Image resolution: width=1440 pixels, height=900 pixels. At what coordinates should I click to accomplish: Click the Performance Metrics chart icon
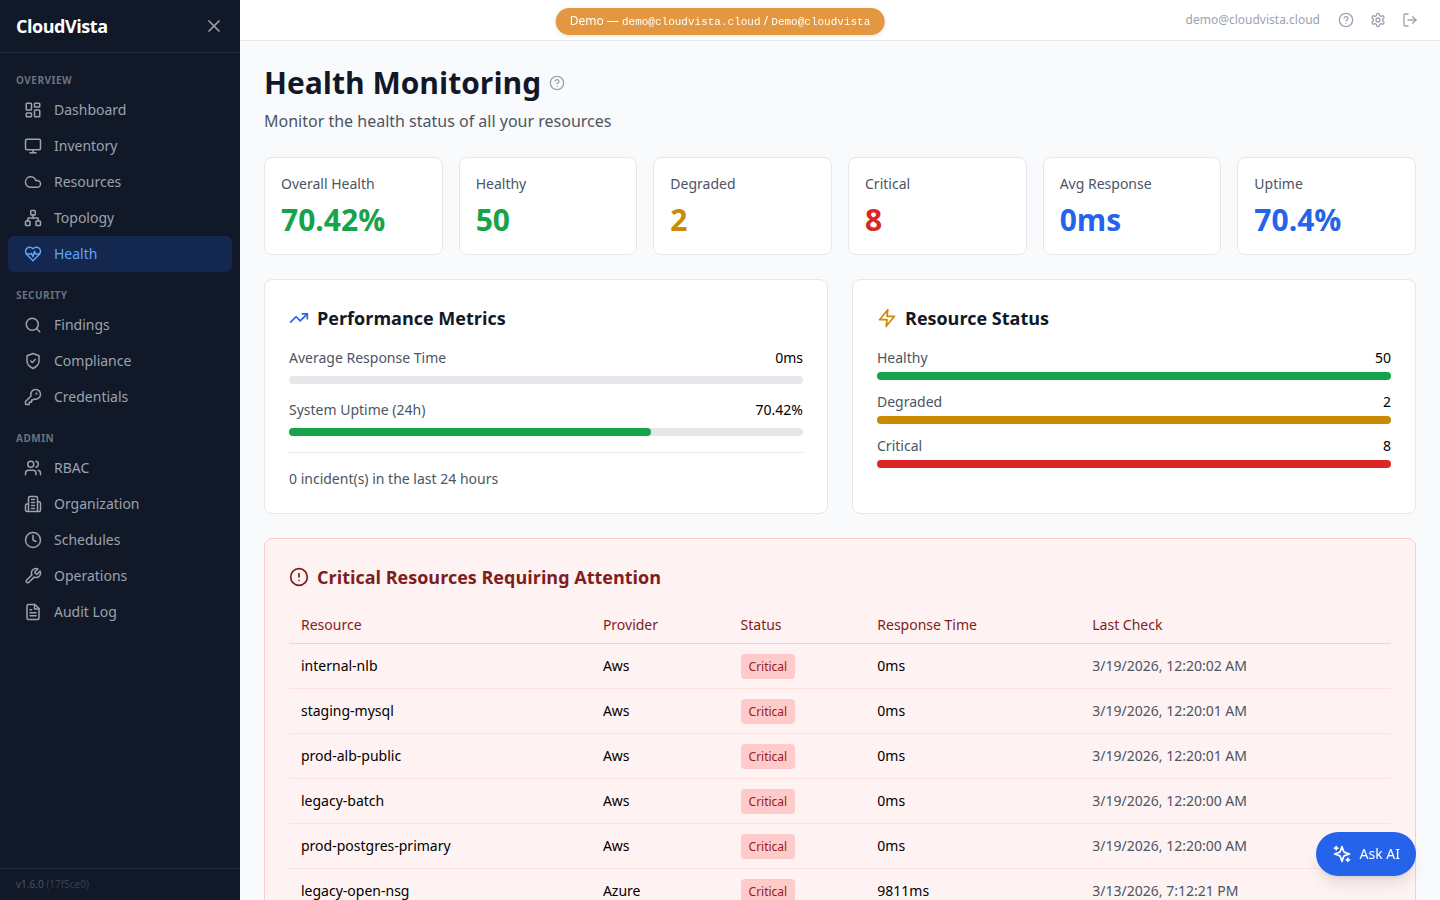(298, 317)
